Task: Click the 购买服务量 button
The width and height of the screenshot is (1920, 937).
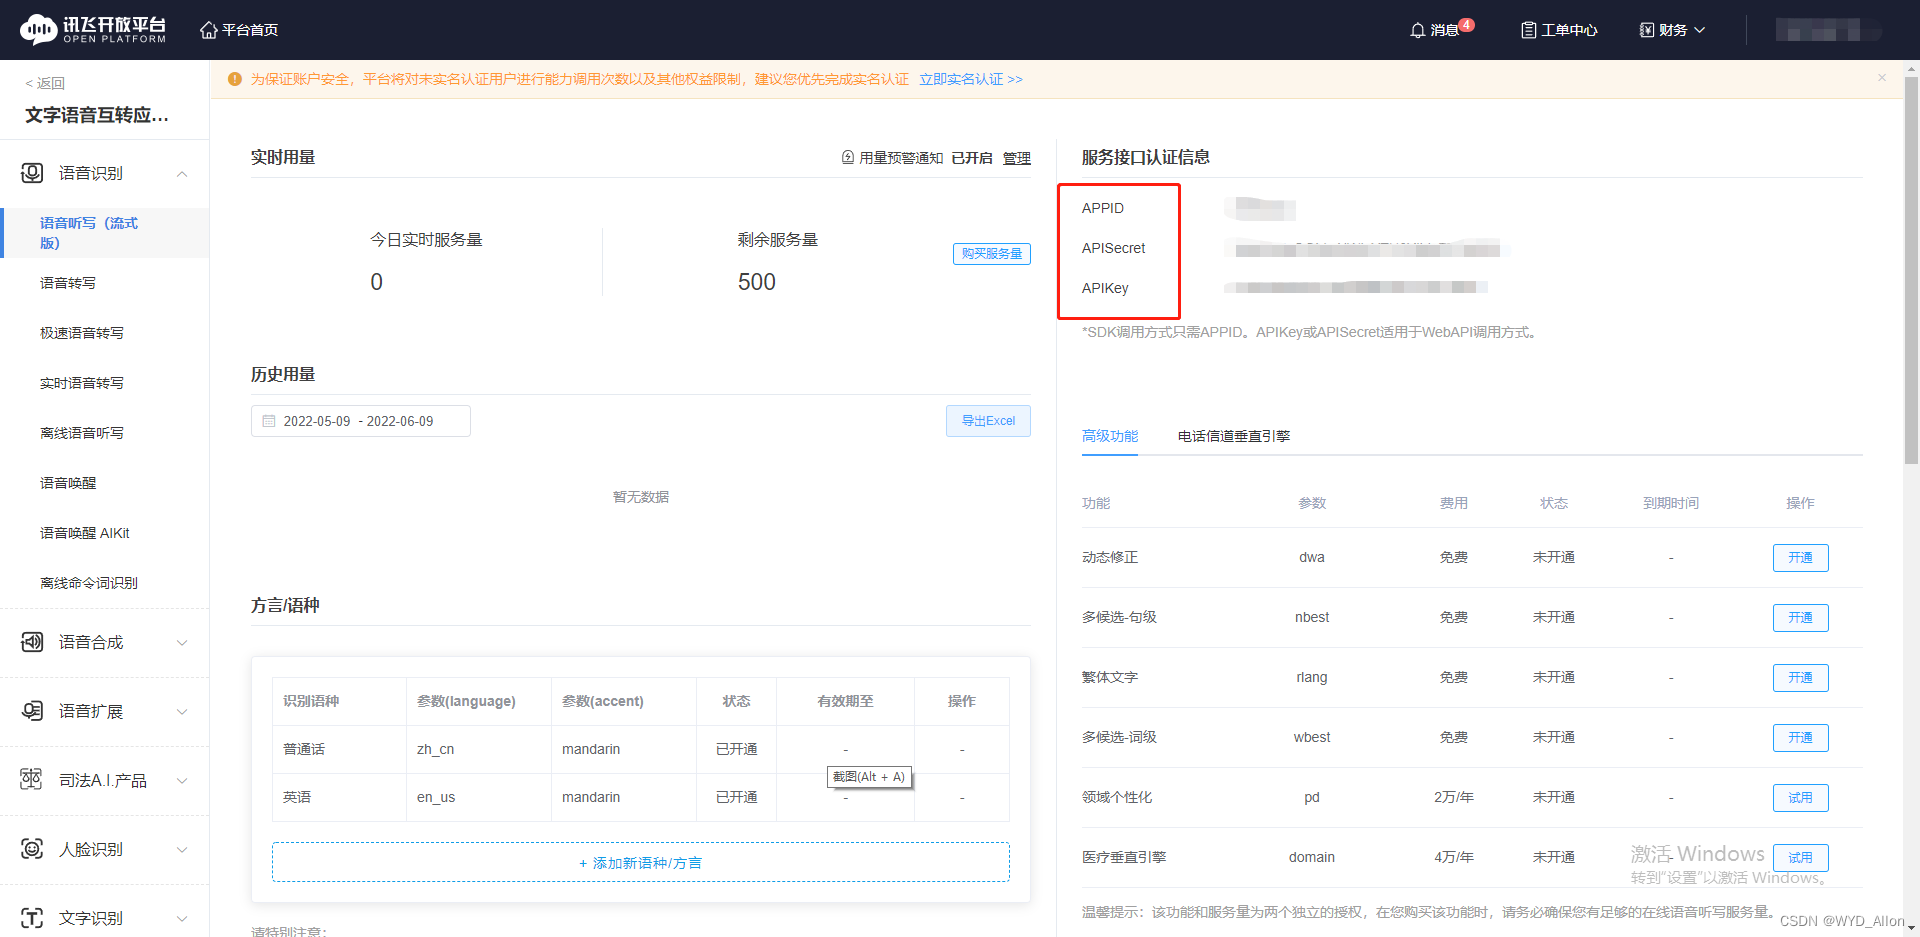Action: (x=992, y=254)
